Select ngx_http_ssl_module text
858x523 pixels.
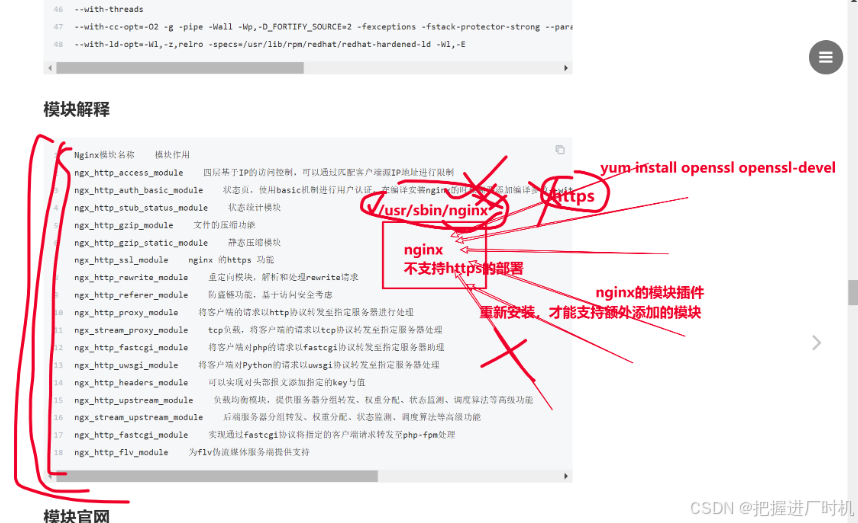121,260
